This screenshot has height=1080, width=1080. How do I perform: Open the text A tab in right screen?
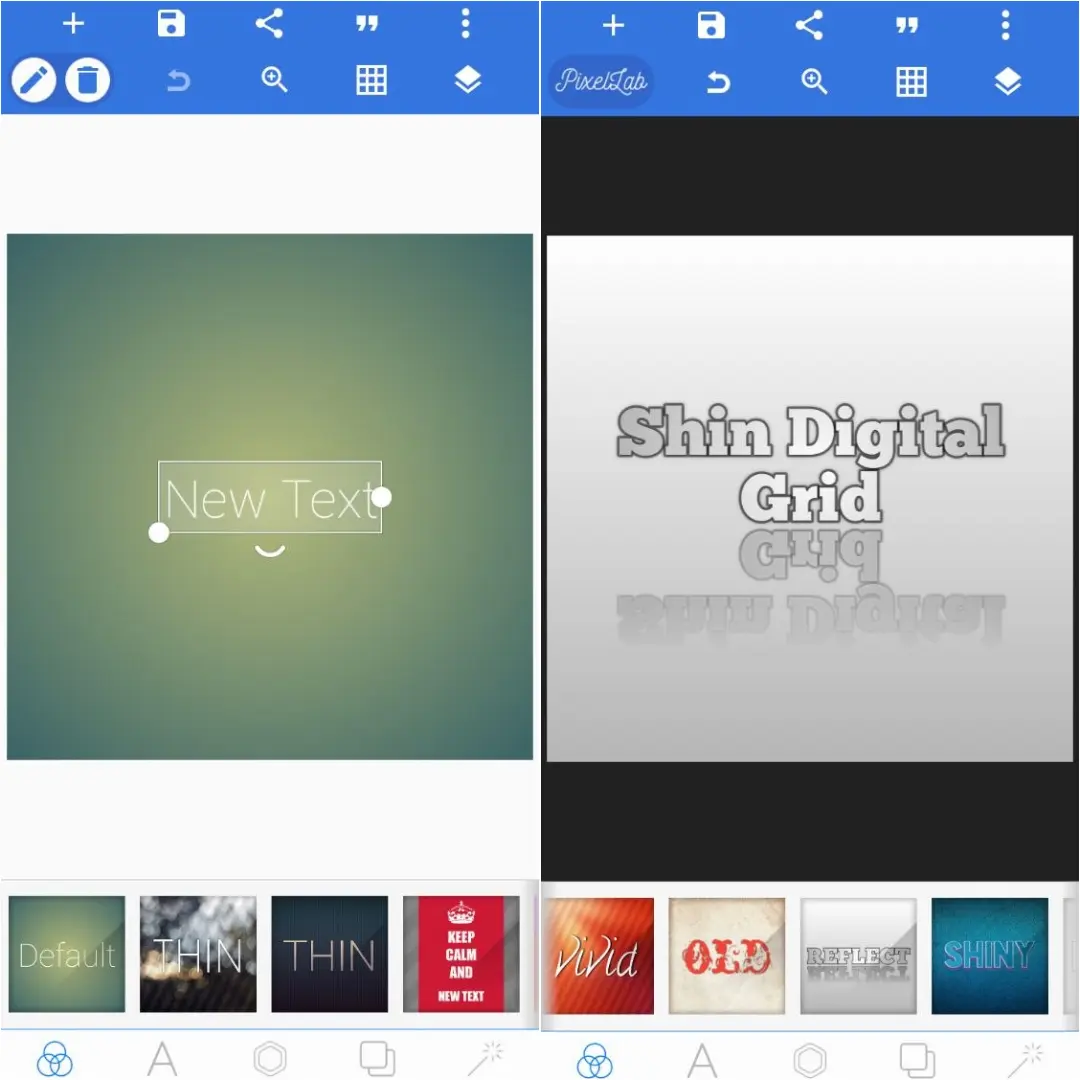pos(703,1061)
